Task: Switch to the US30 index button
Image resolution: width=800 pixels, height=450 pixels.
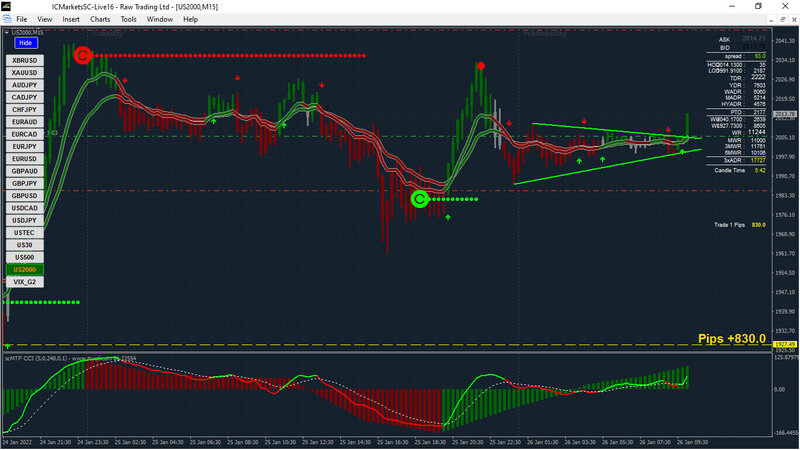Action: (x=24, y=245)
